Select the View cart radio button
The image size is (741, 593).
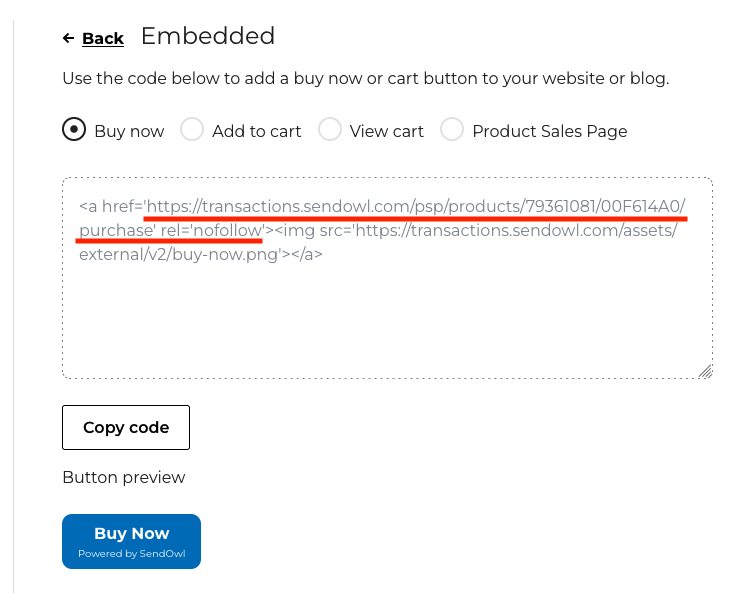click(x=330, y=130)
